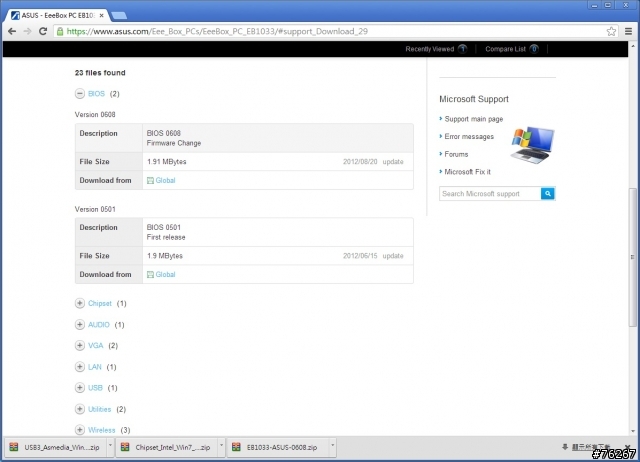
Task: Open the Forums link
Action: (x=456, y=154)
